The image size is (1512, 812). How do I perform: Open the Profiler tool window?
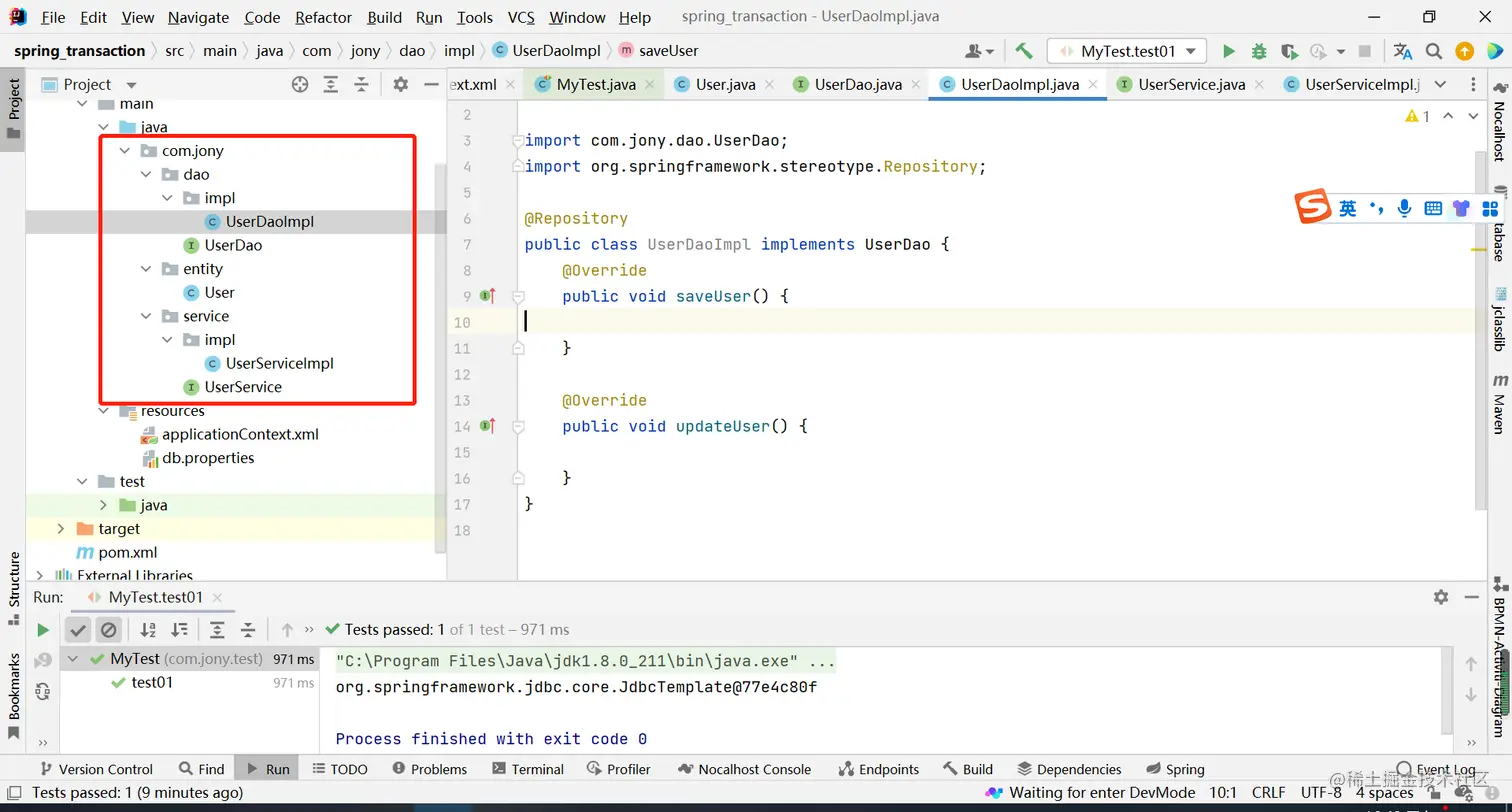(618, 769)
